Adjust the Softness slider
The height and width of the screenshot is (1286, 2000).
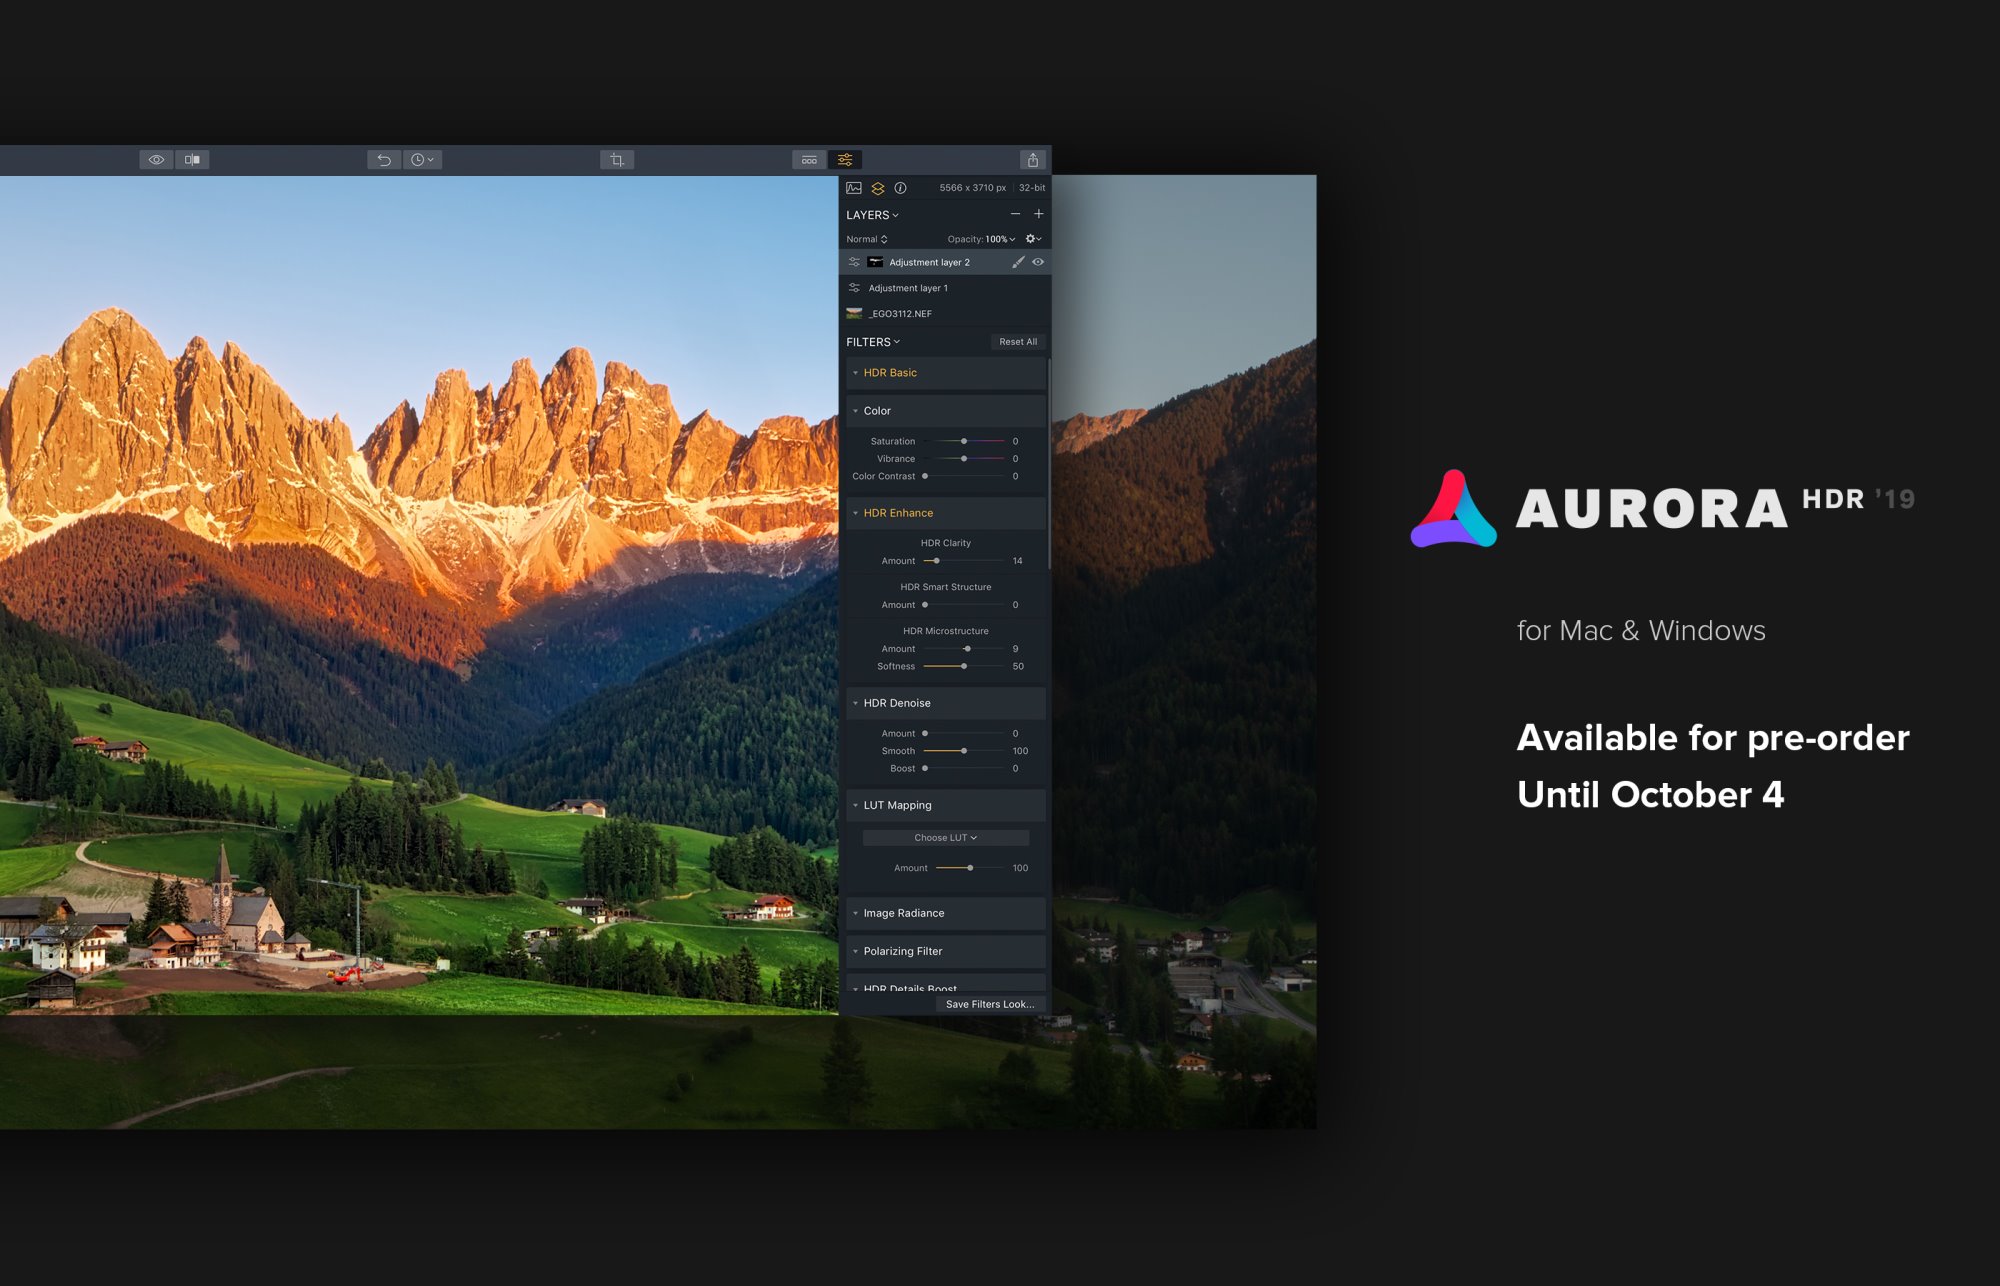pyautogui.click(x=964, y=666)
